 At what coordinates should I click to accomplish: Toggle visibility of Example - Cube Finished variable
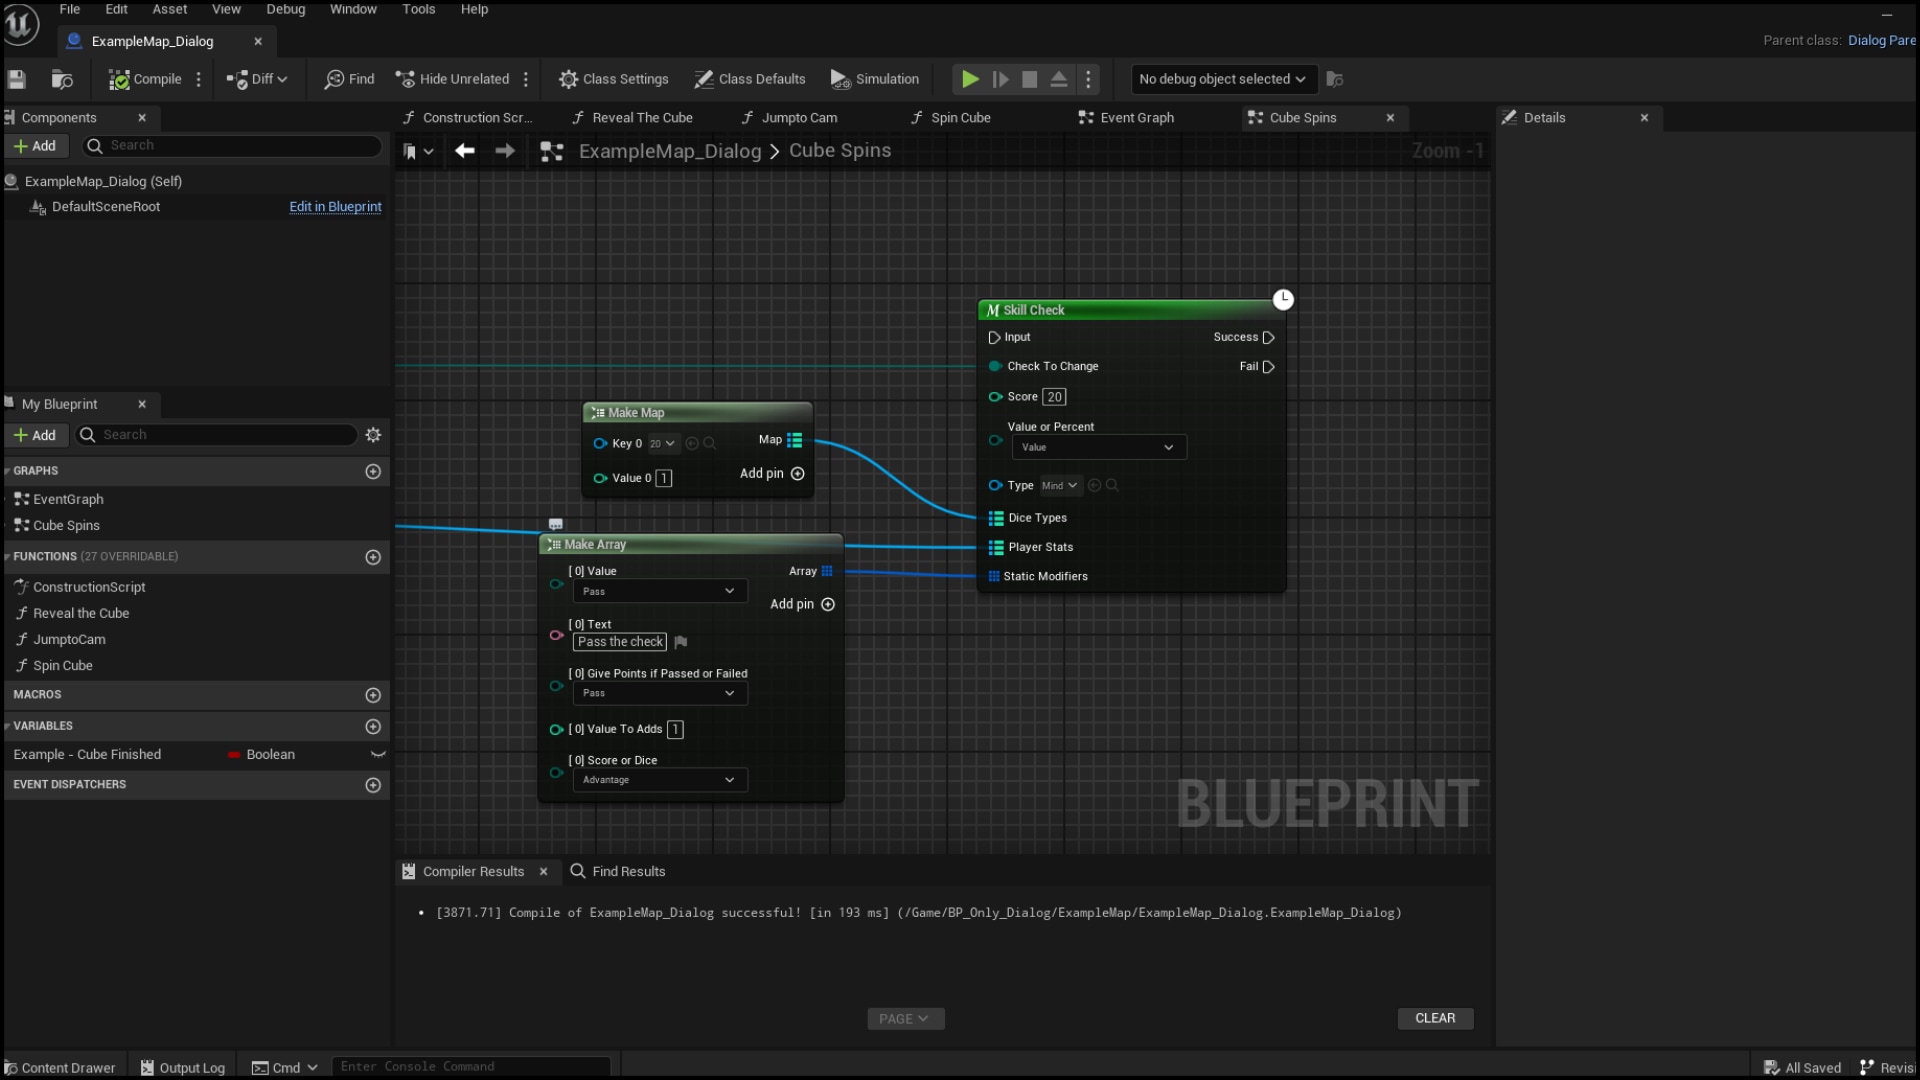click(x=378, y=755)
